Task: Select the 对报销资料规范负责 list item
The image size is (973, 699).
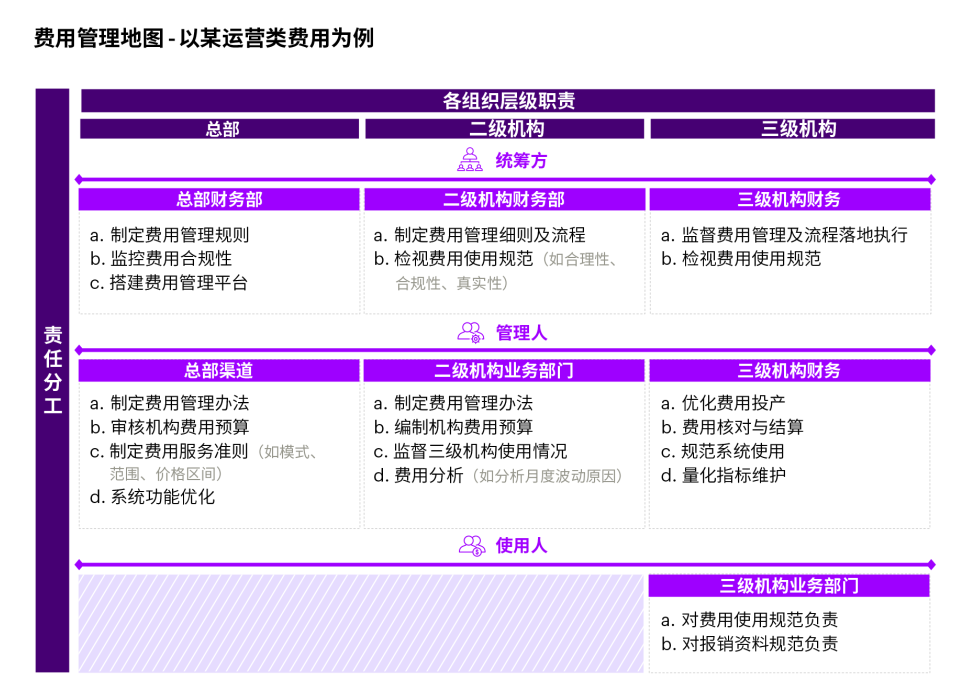Action: point(749,644)
